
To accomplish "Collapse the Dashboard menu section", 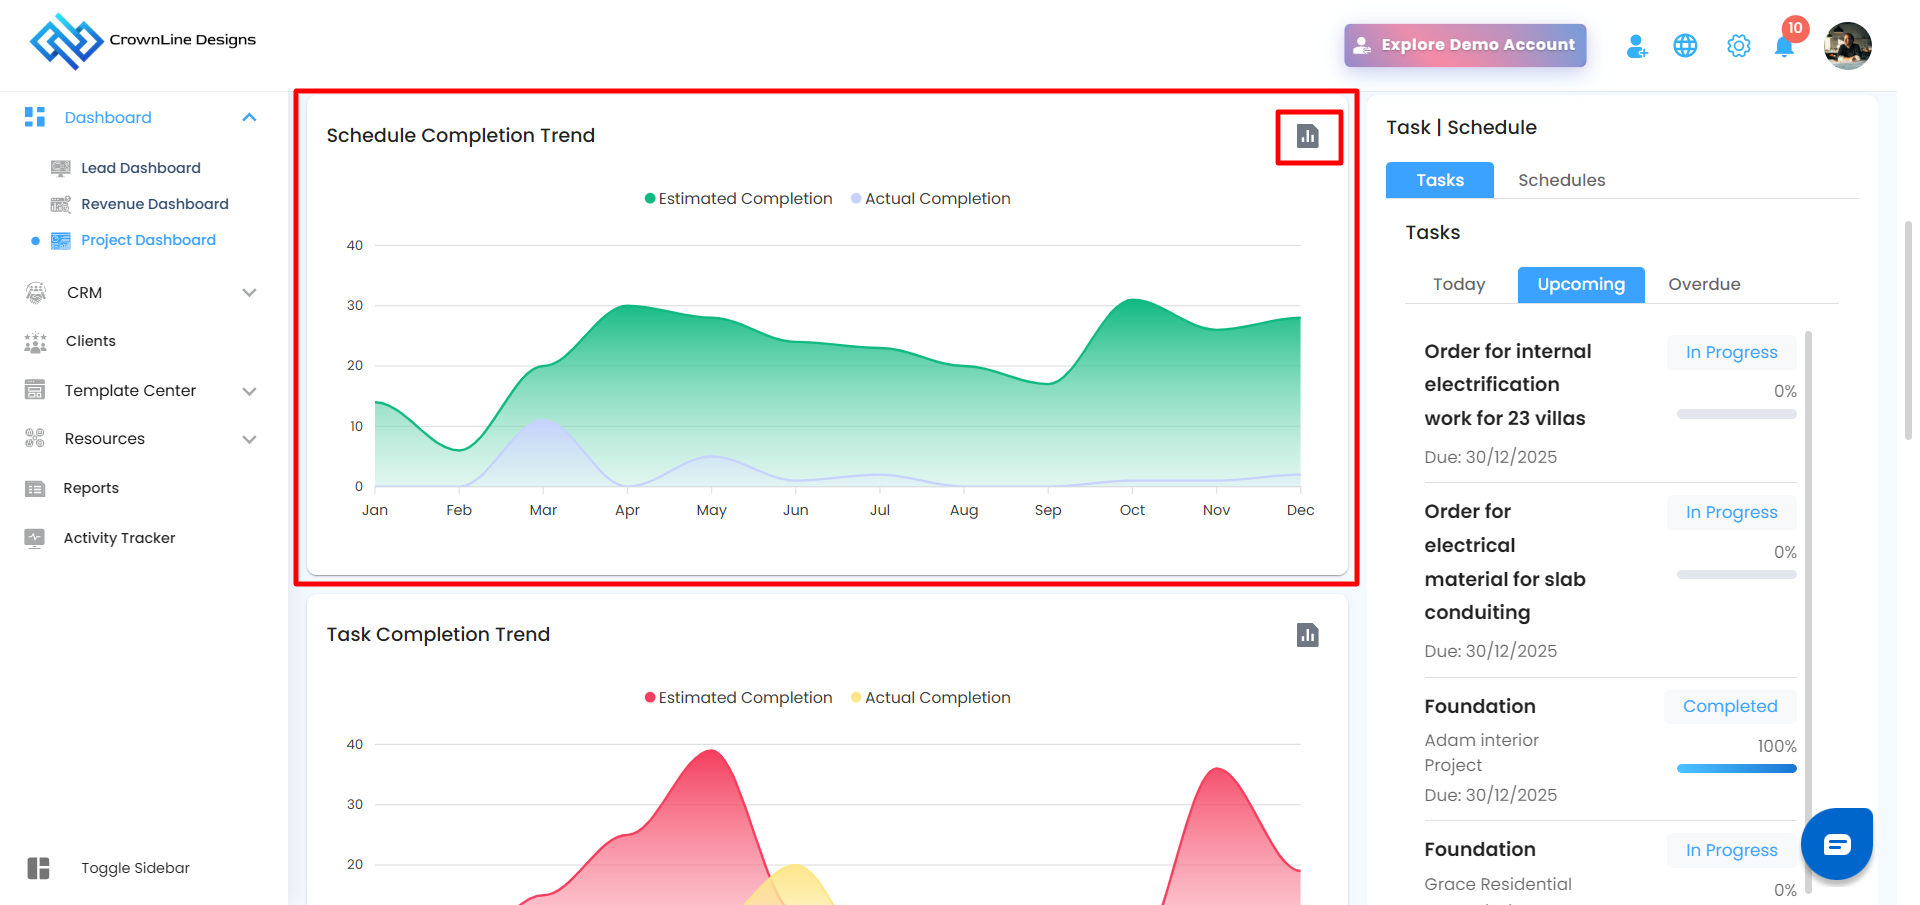I will (249, 118).
